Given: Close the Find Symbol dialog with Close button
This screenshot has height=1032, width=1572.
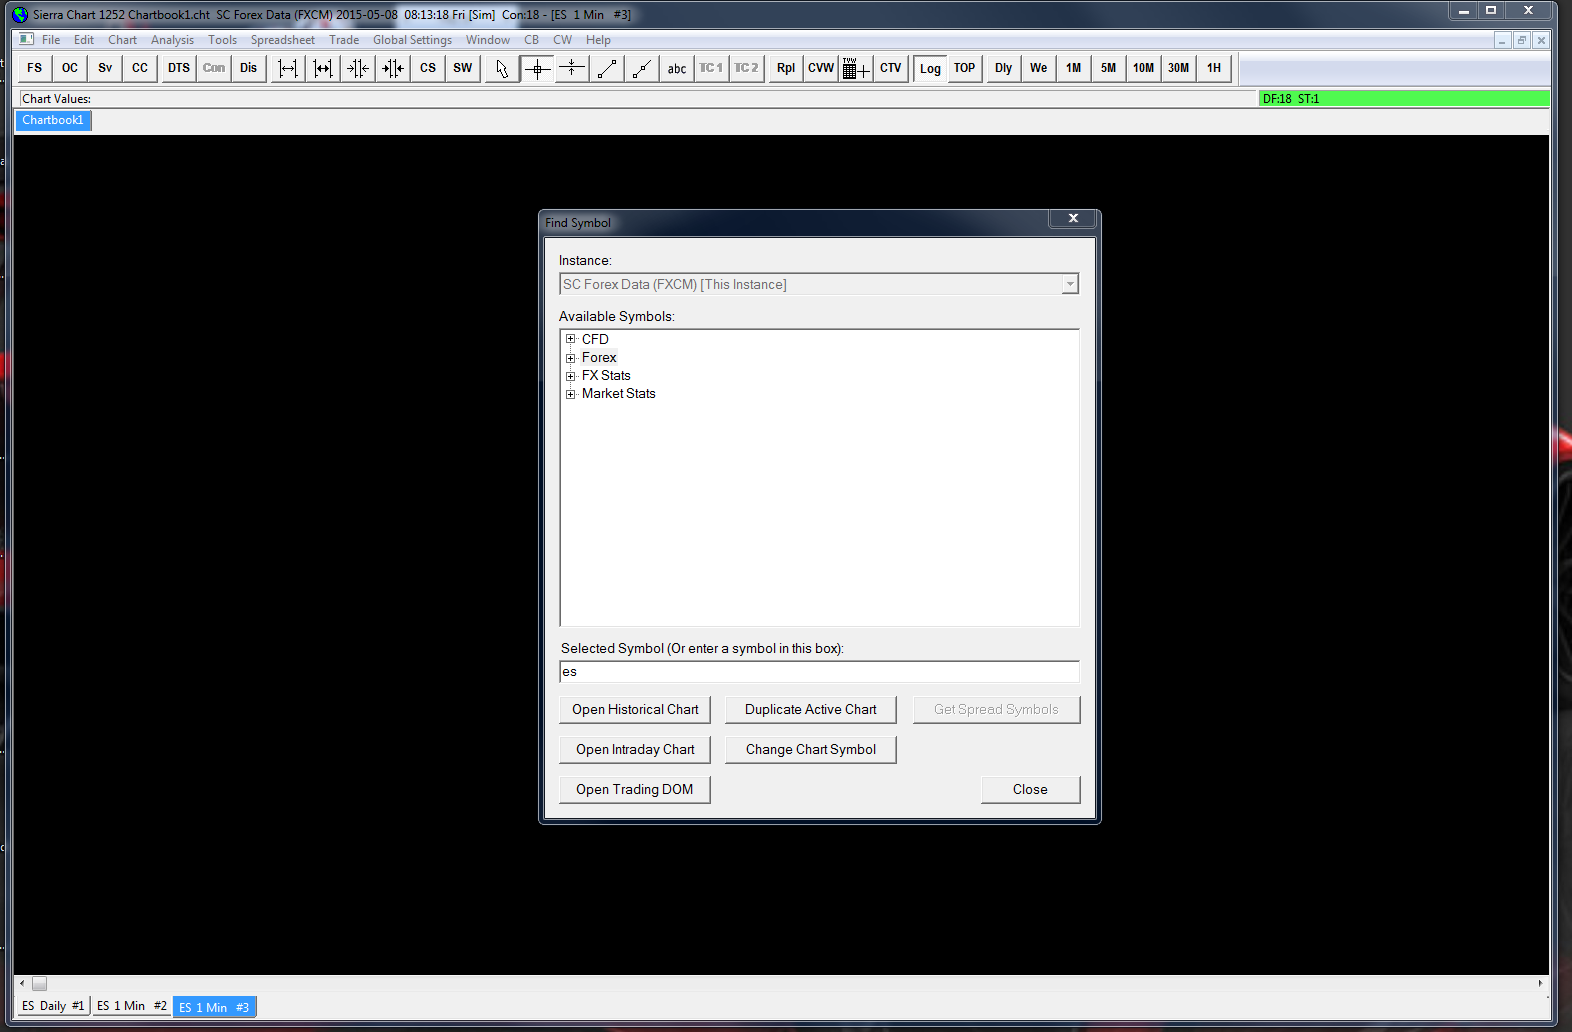Looking at the screenshot, I should click(1030, 789).
